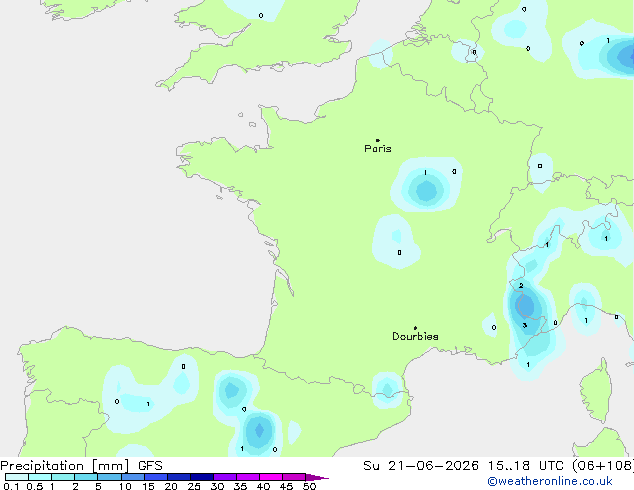Screen dimensions: 634x490
Task: Pick the palest legend swatch between 0.1 and 0.5
Action: pyautogui.click(x=17, y=477)
